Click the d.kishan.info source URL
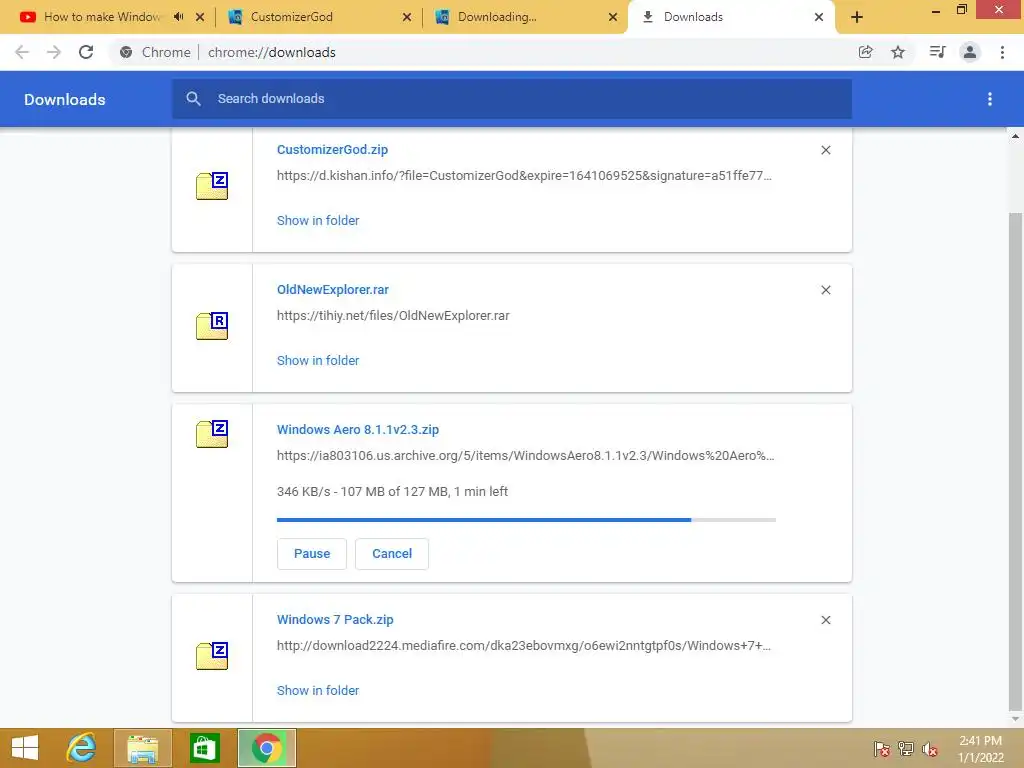The width and height of the screenshot is (1024, 768). pyautogui.click(x=524, y=176)
